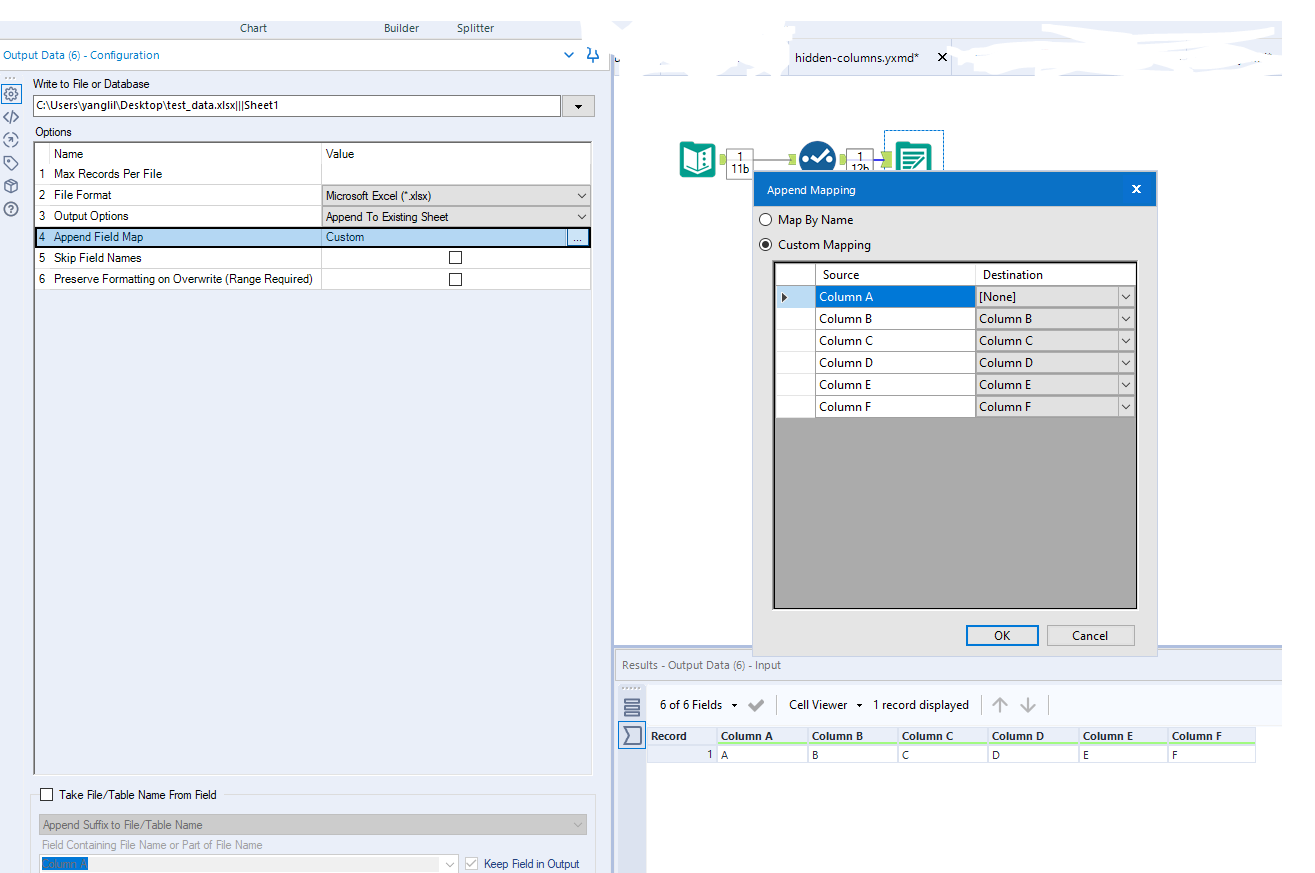This screenshot has width=1315, height=873.
Task: Open the XML view via the code sidebar icon
Action: (x=11, y=116)
